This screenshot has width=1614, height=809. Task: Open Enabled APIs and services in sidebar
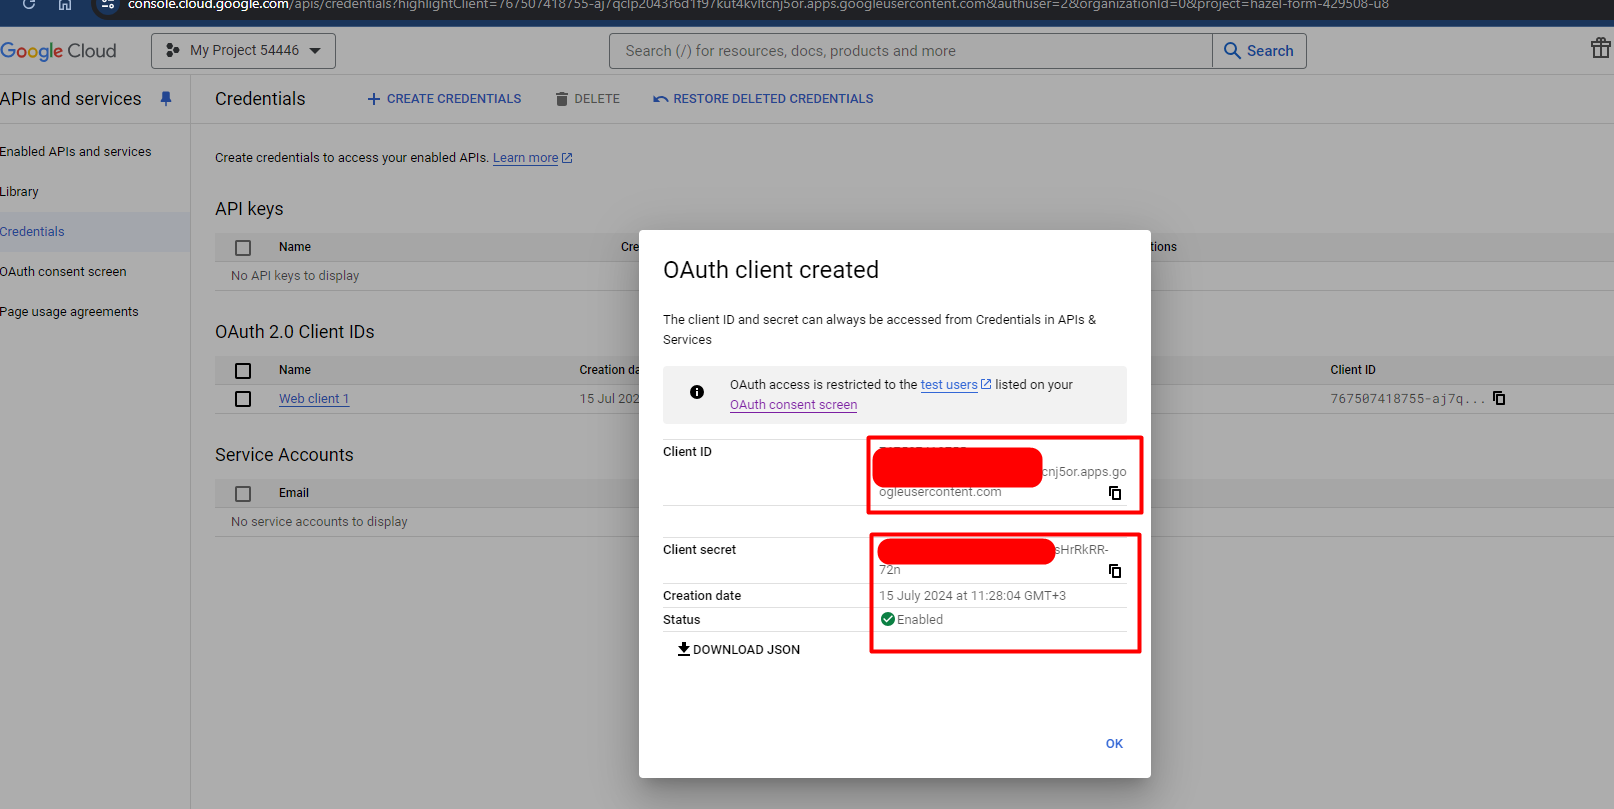(76, 152)
